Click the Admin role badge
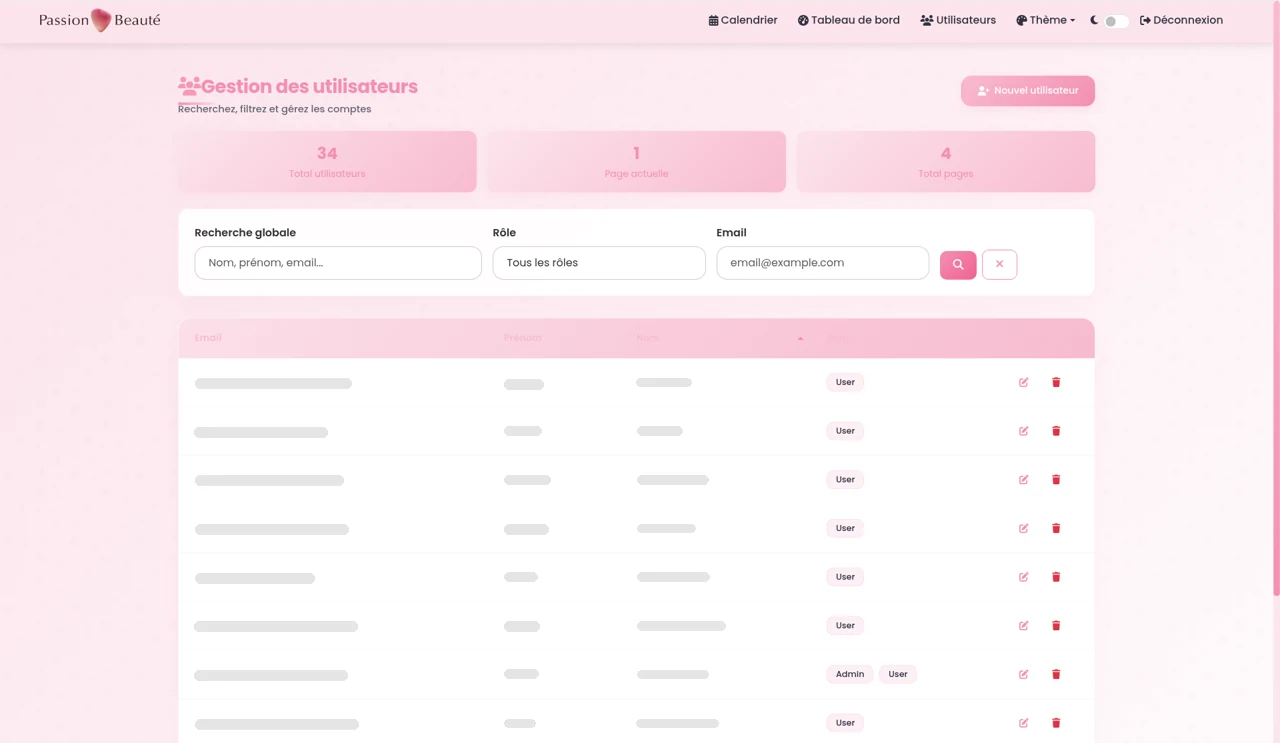The width and height of the screenshot is (1280, 743). pos(850,674)
